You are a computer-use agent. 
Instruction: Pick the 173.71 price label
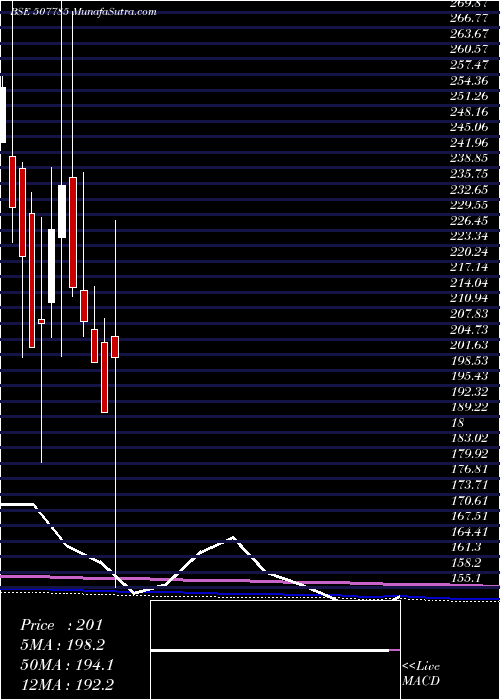(470, 485)
